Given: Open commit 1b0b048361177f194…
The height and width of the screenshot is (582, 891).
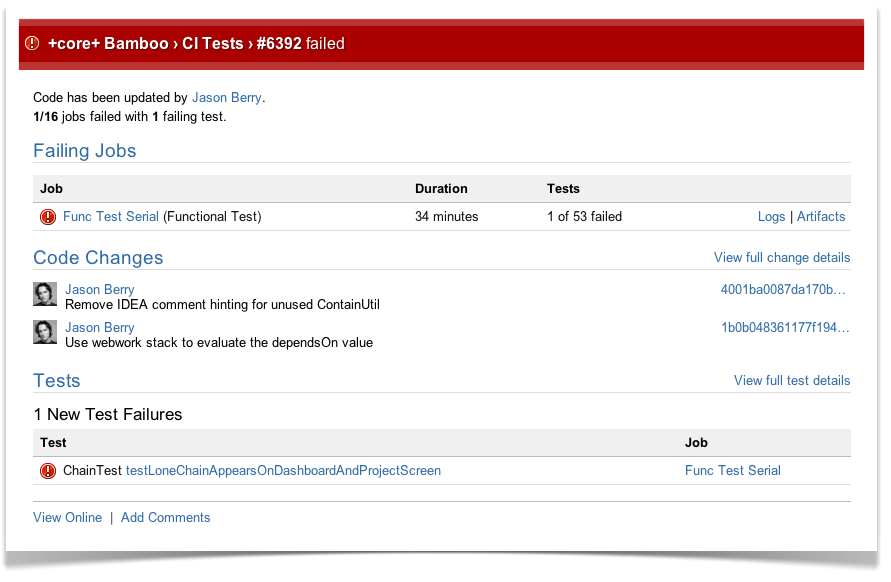Looking at the screenshot, I should [x=785, y=327].
